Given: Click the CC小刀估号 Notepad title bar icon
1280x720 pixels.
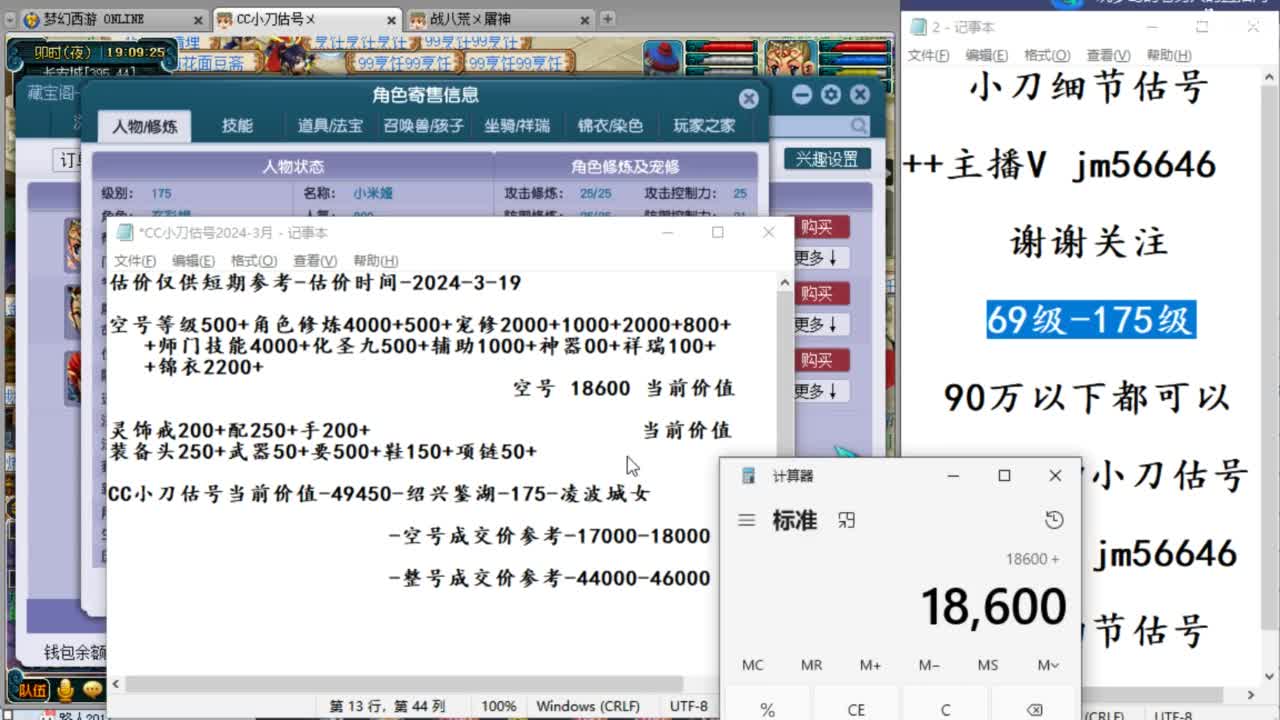Looking at the screenshot, I should tap(124, 232).
